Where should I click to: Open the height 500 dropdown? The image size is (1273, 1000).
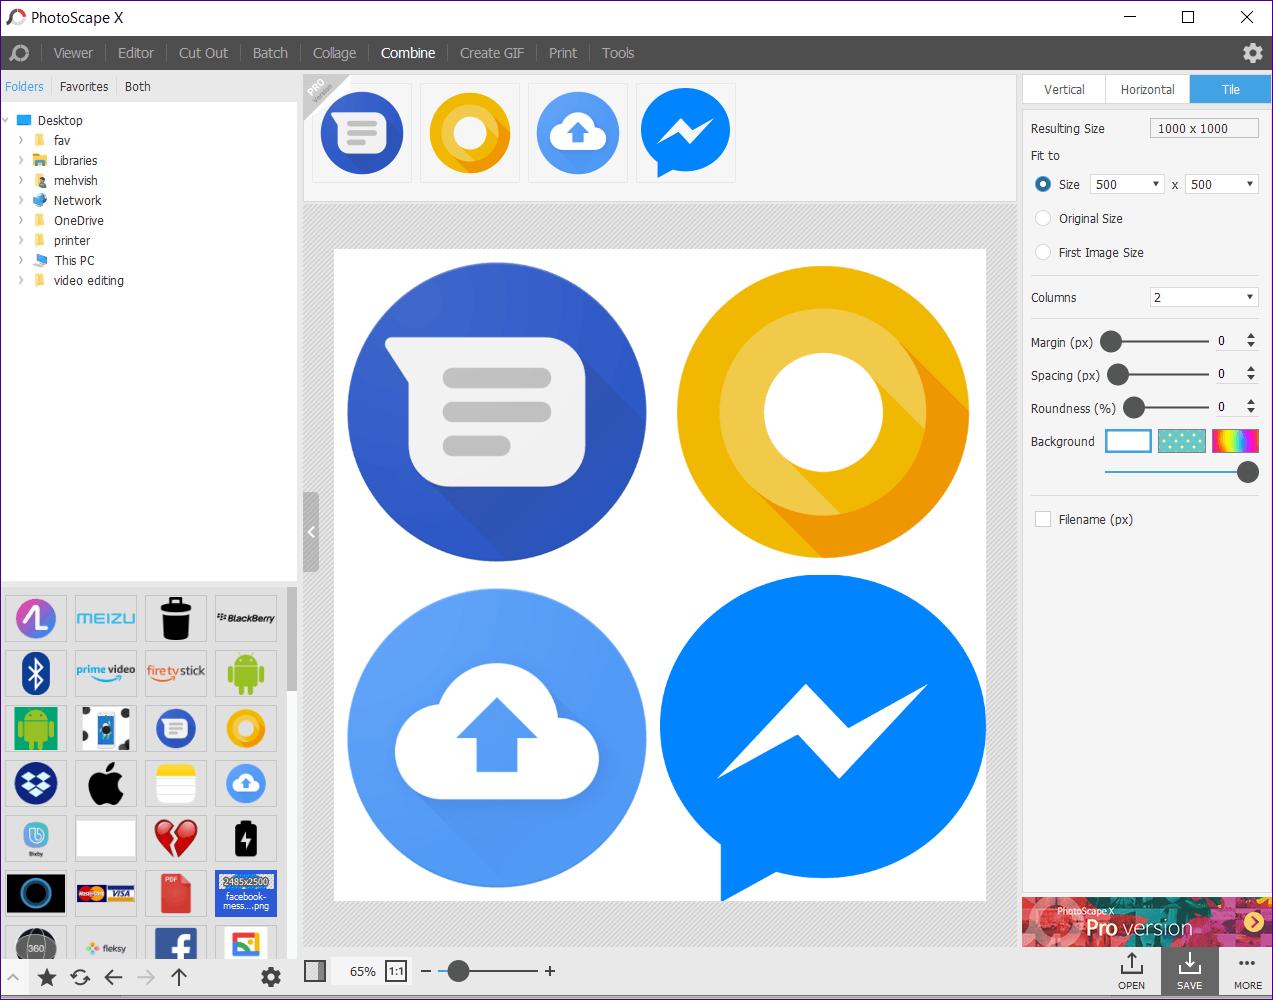(1222, 184)
